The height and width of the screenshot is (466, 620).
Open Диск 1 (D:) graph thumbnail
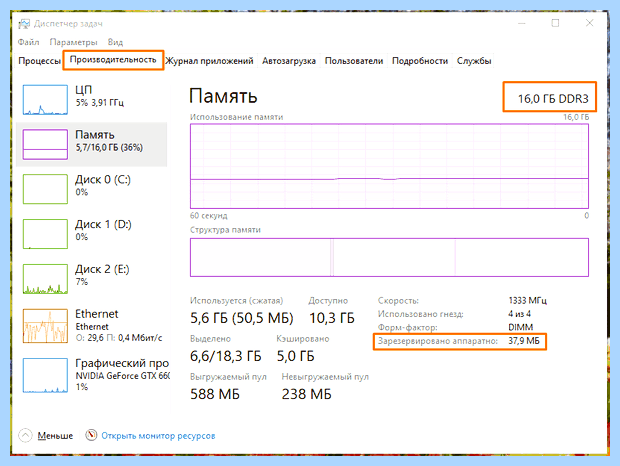[x=45, y=234]
